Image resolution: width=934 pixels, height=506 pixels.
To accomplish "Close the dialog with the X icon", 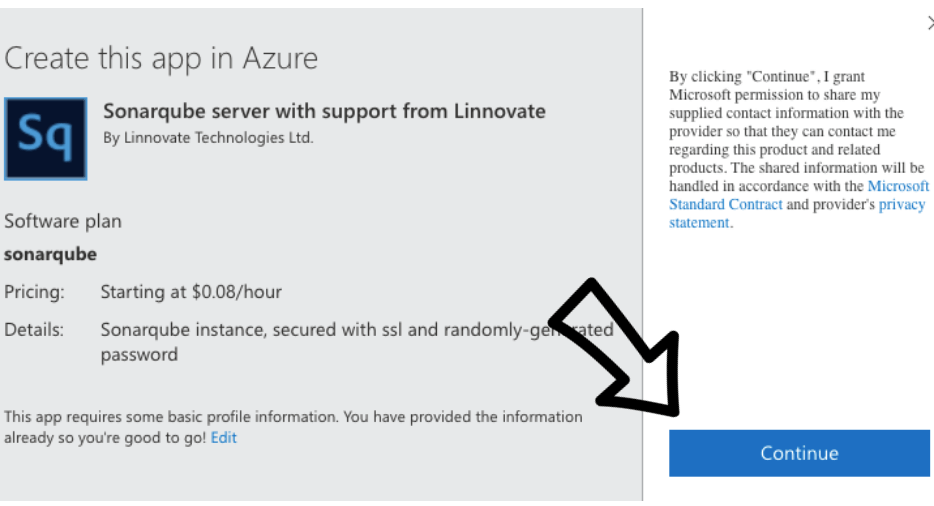I will coord(930,24).
